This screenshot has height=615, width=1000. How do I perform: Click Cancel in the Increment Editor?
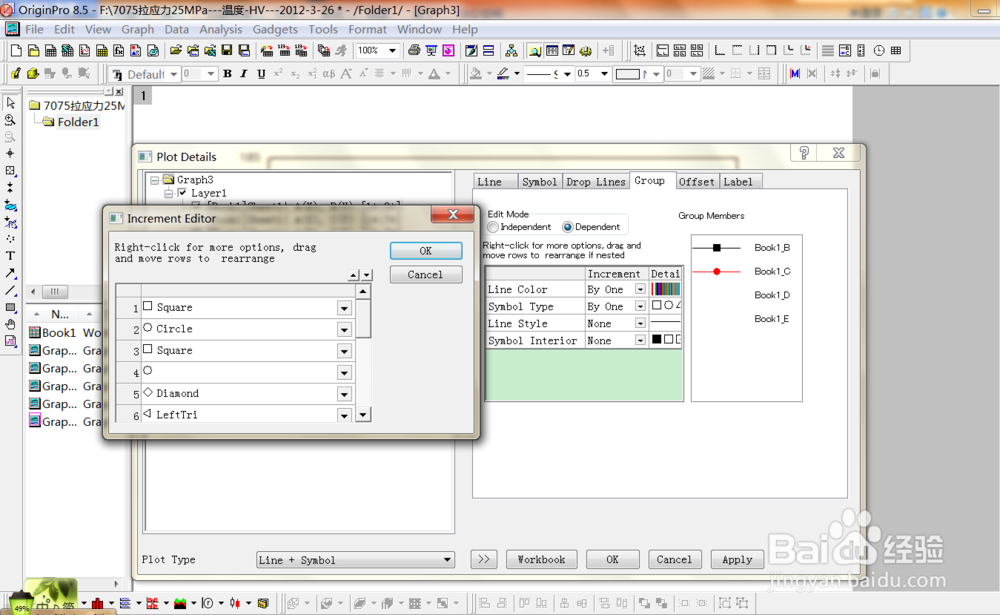(425, 275)
